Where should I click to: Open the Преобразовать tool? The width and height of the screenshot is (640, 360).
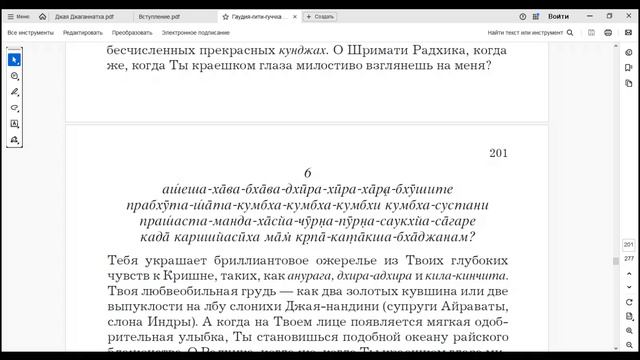pyautogui.click(x=132, y=33)
